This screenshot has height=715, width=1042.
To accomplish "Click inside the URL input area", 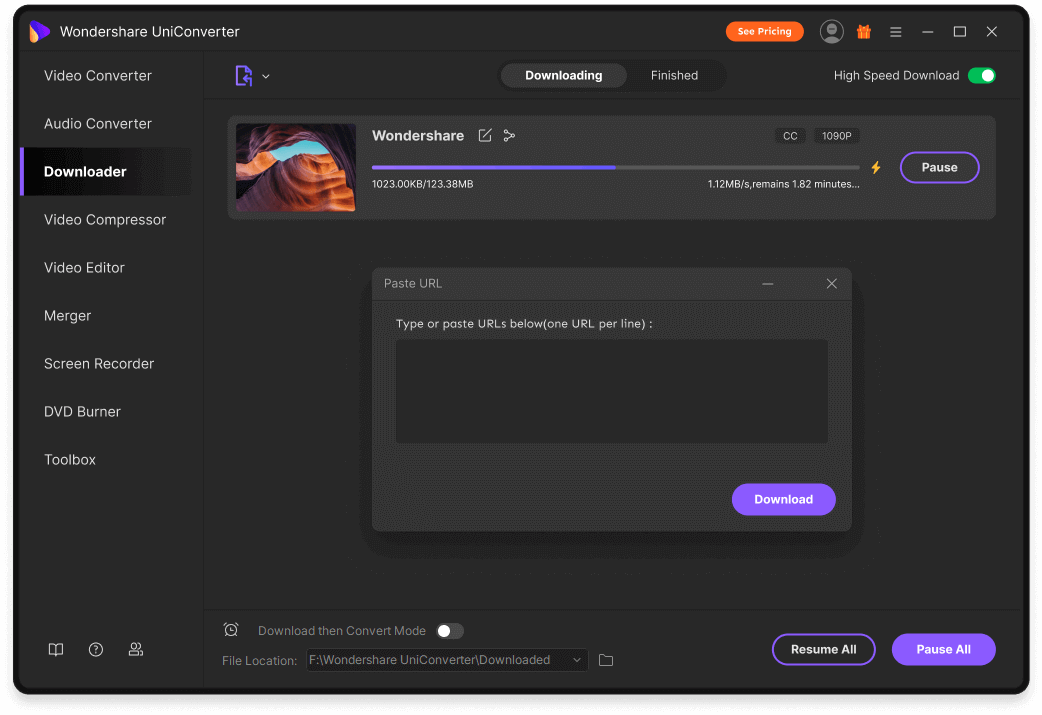I will [x=611, y=390].
